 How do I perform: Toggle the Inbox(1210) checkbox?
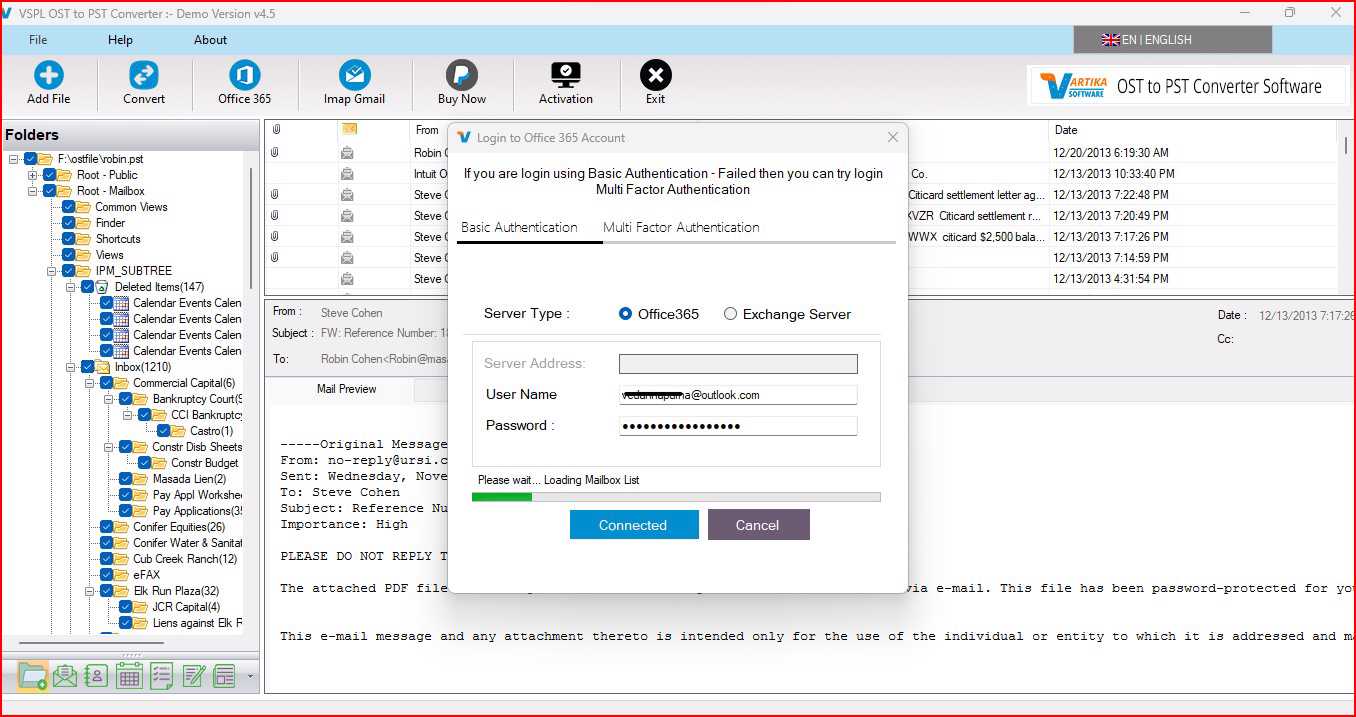click(x=88, y=367)
